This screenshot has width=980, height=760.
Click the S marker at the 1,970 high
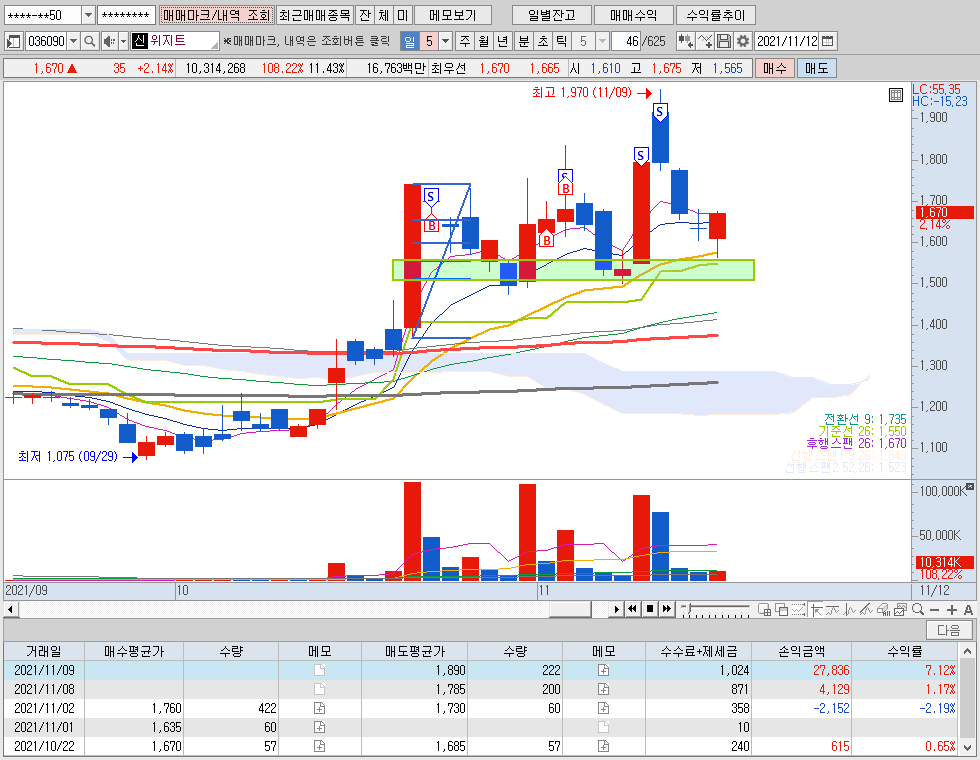[660, 112]
